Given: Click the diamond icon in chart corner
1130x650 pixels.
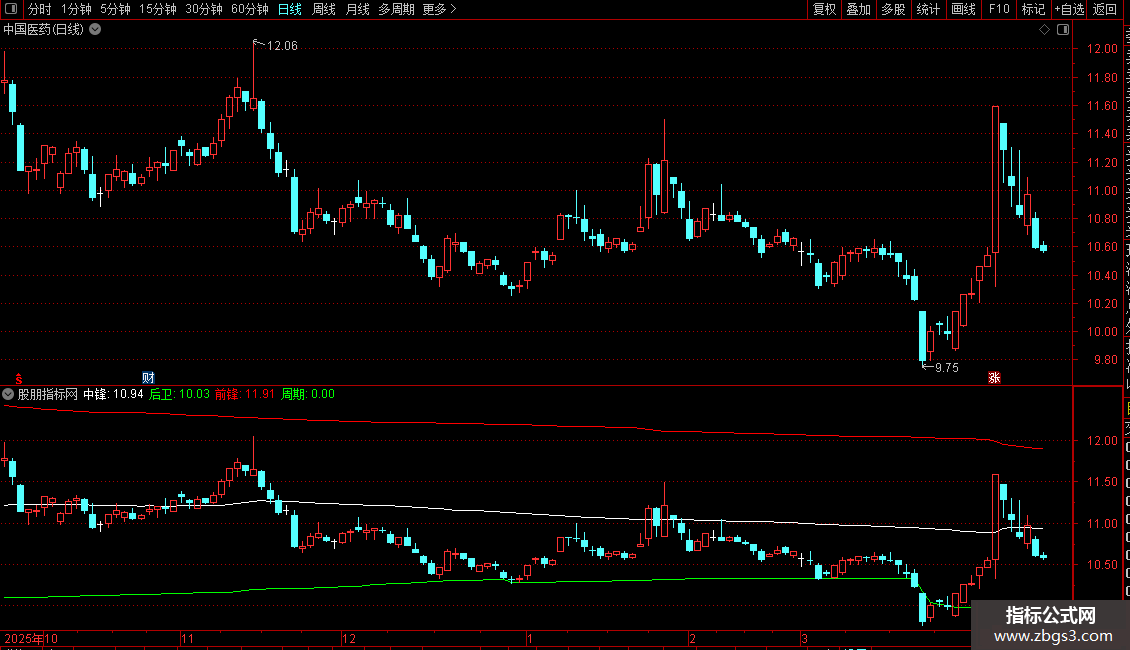Looking at the screenshot, I should (1044, 30).
